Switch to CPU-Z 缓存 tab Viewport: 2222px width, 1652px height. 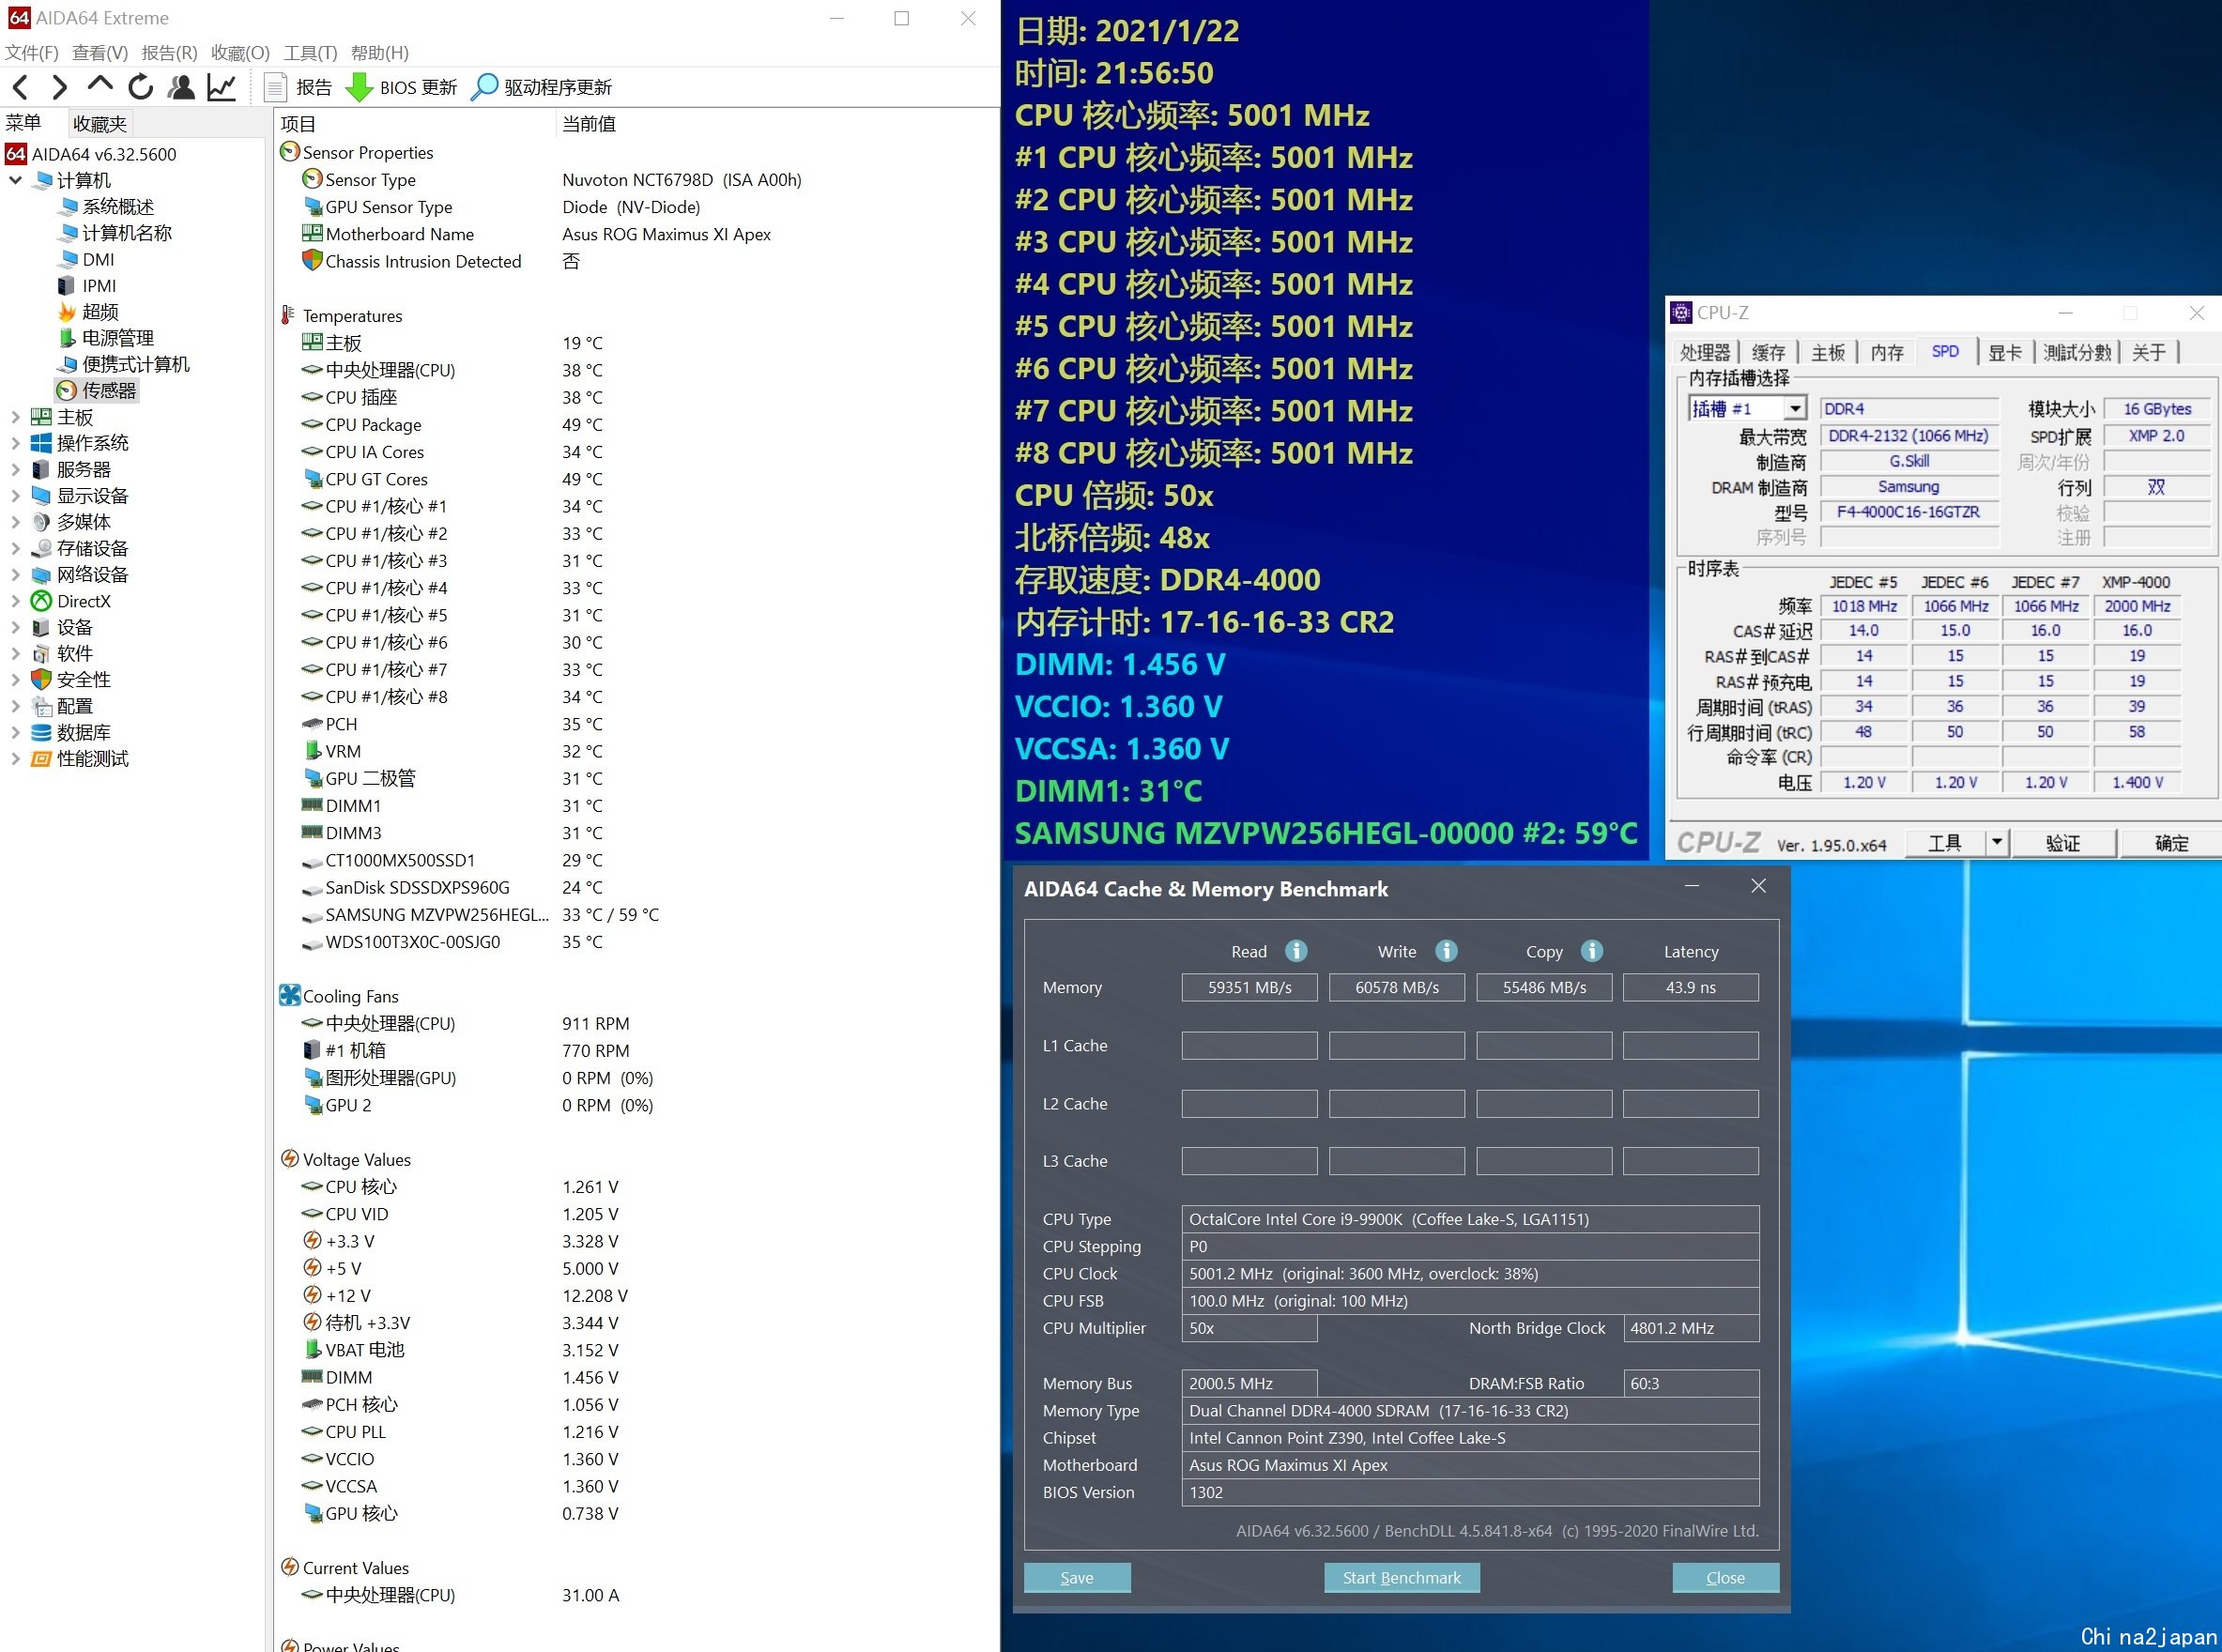1768,352
